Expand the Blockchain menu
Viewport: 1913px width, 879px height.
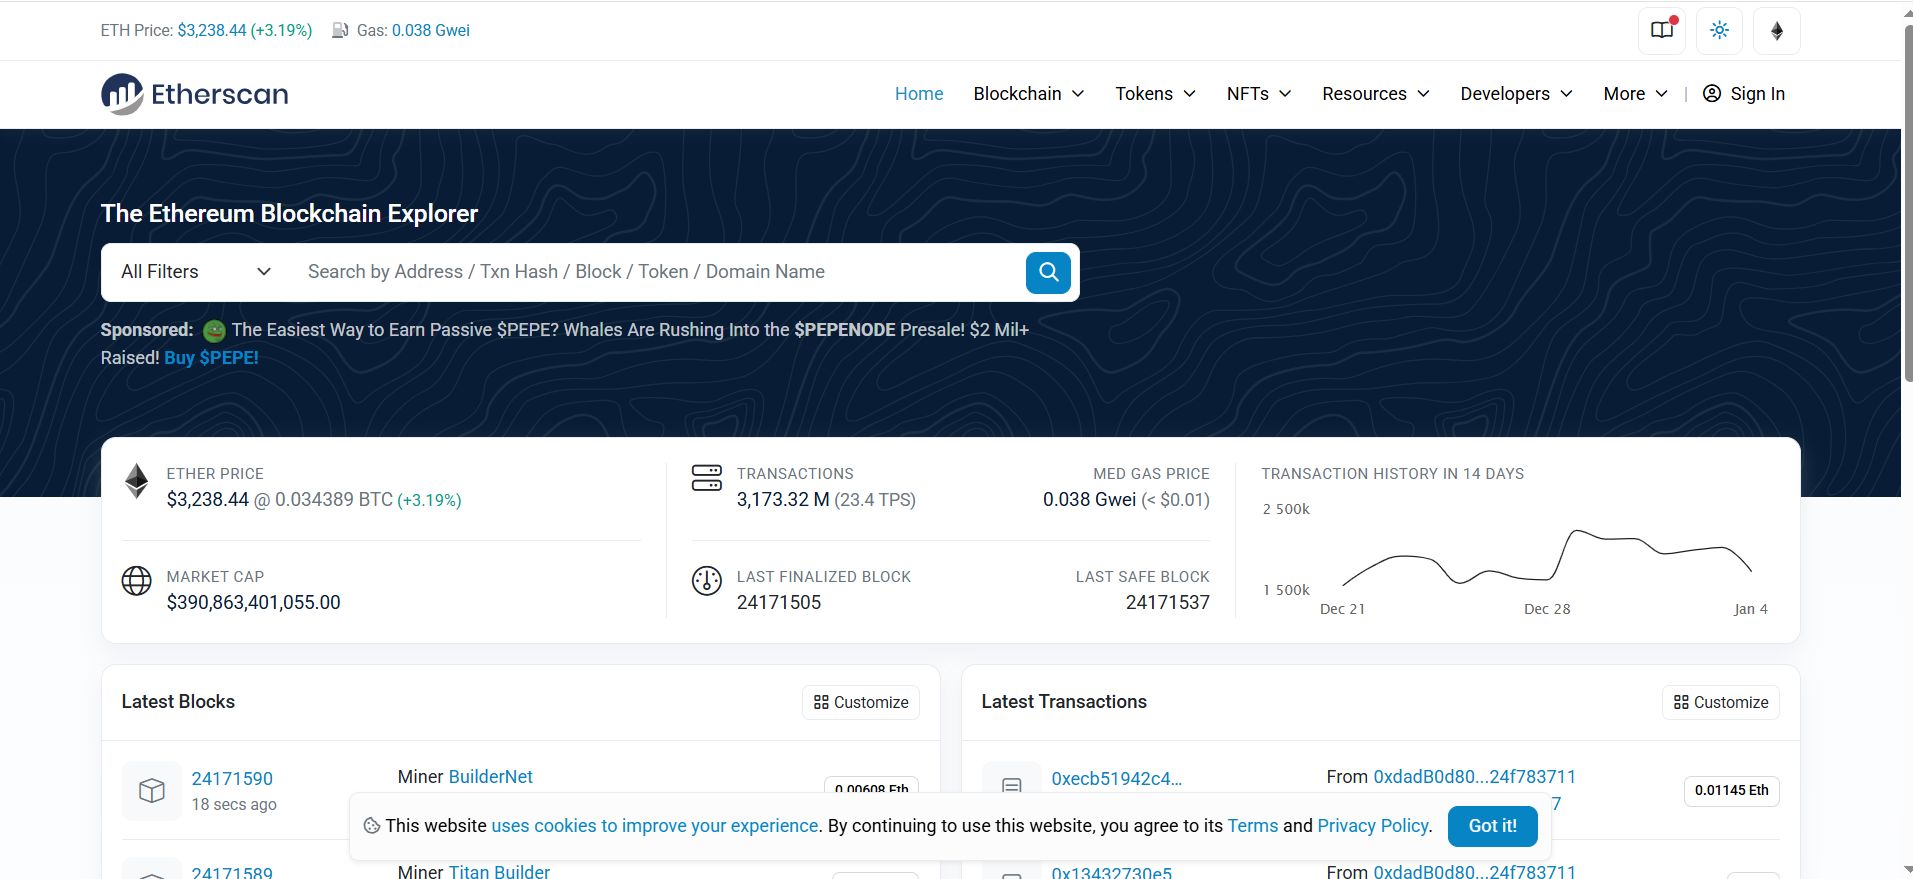[1029, 93]
